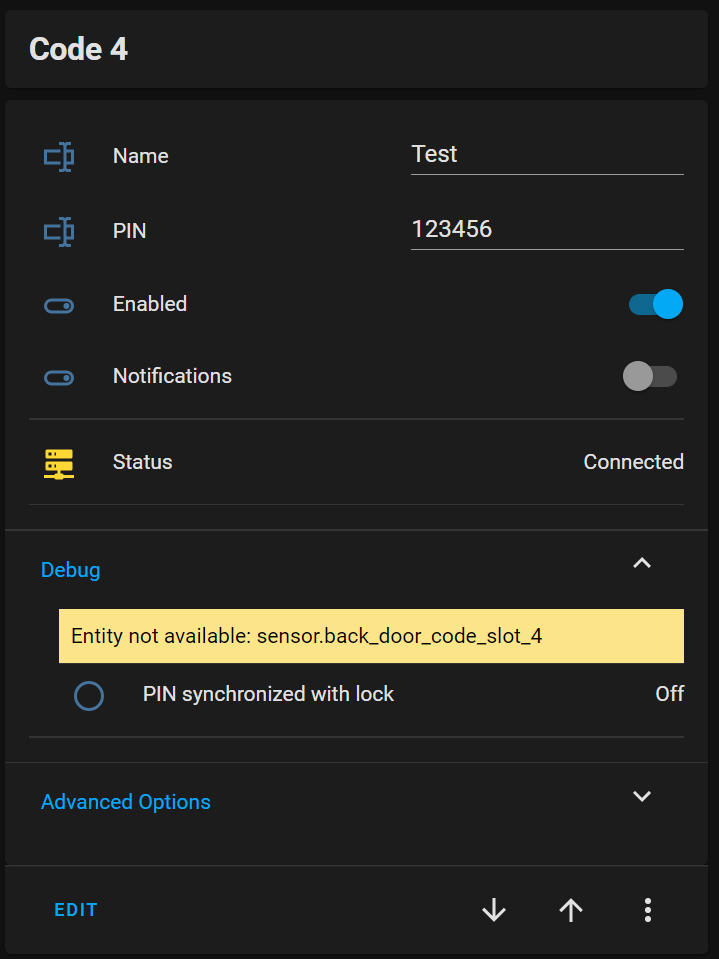Move Code 4 up using the up arrow

pos(571,910)
